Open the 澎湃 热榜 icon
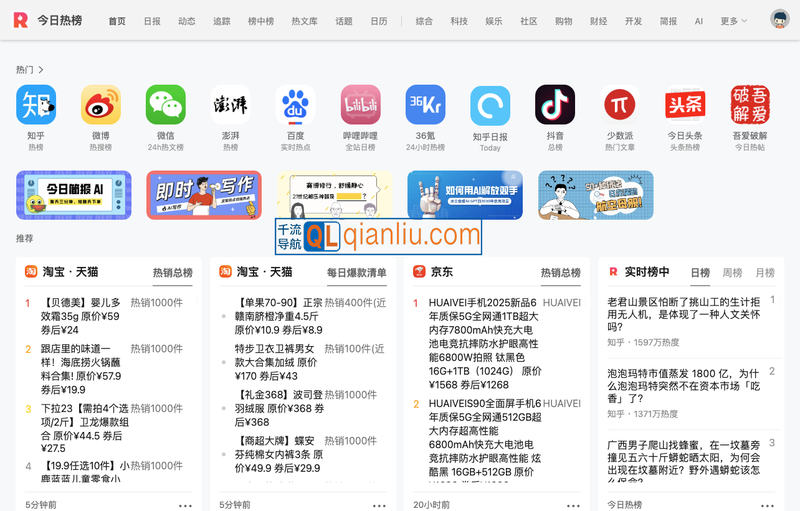 (x=230, y=105)
